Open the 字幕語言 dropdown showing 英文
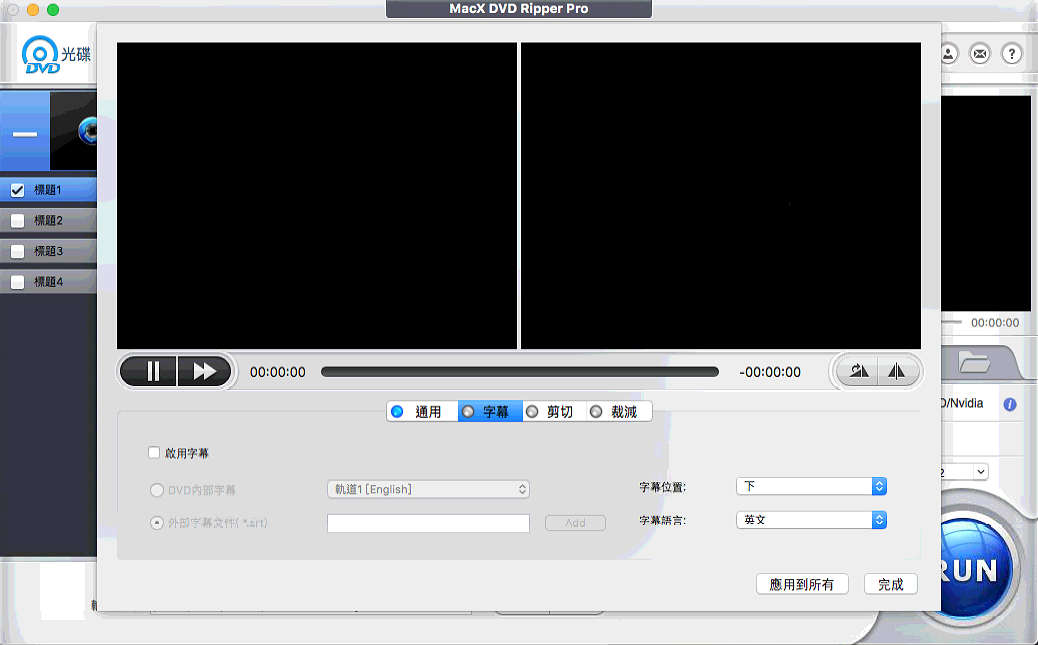Screen dimensions: 1038x645 tap(811, 520)
